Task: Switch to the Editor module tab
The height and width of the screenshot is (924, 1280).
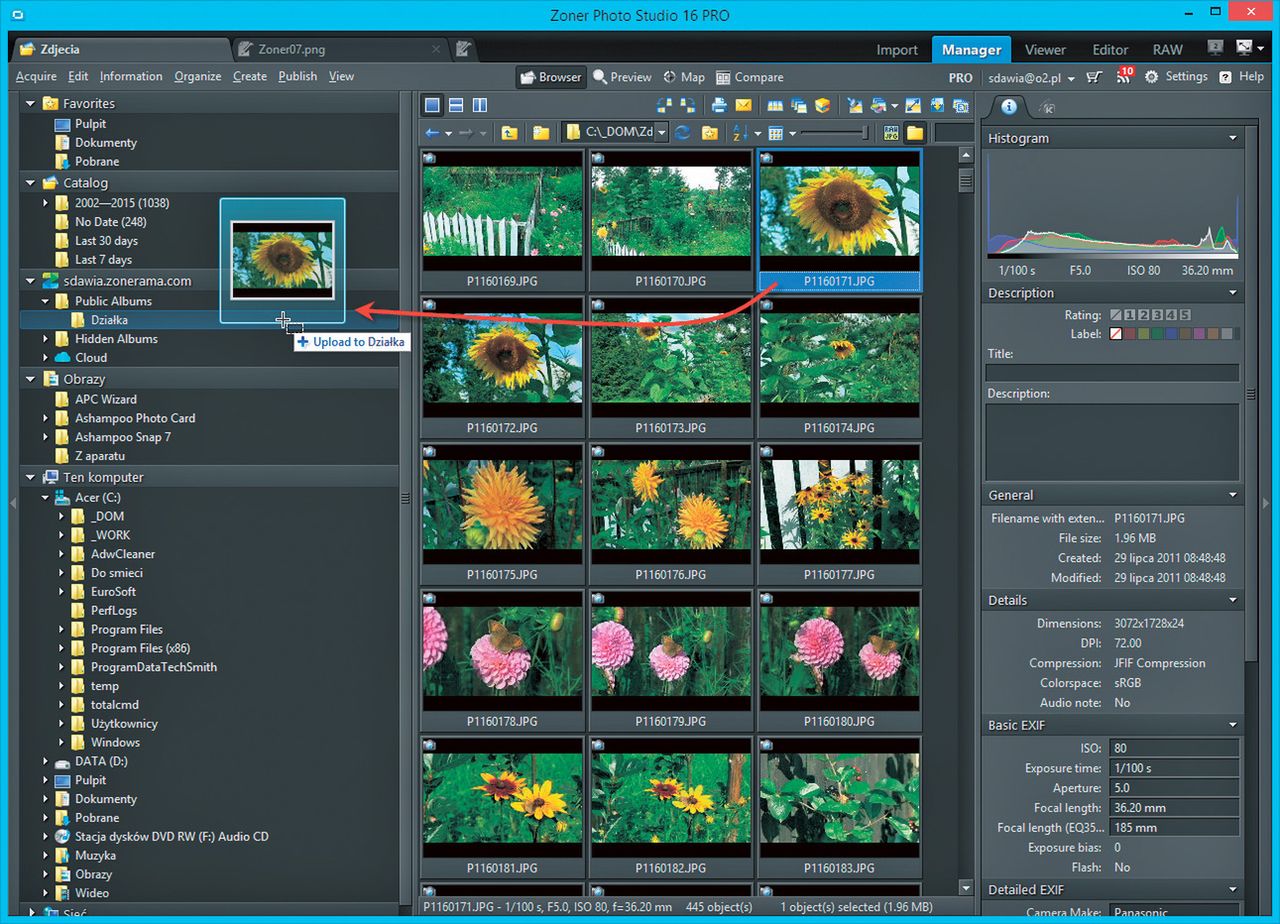Action: click(1110, 50)
